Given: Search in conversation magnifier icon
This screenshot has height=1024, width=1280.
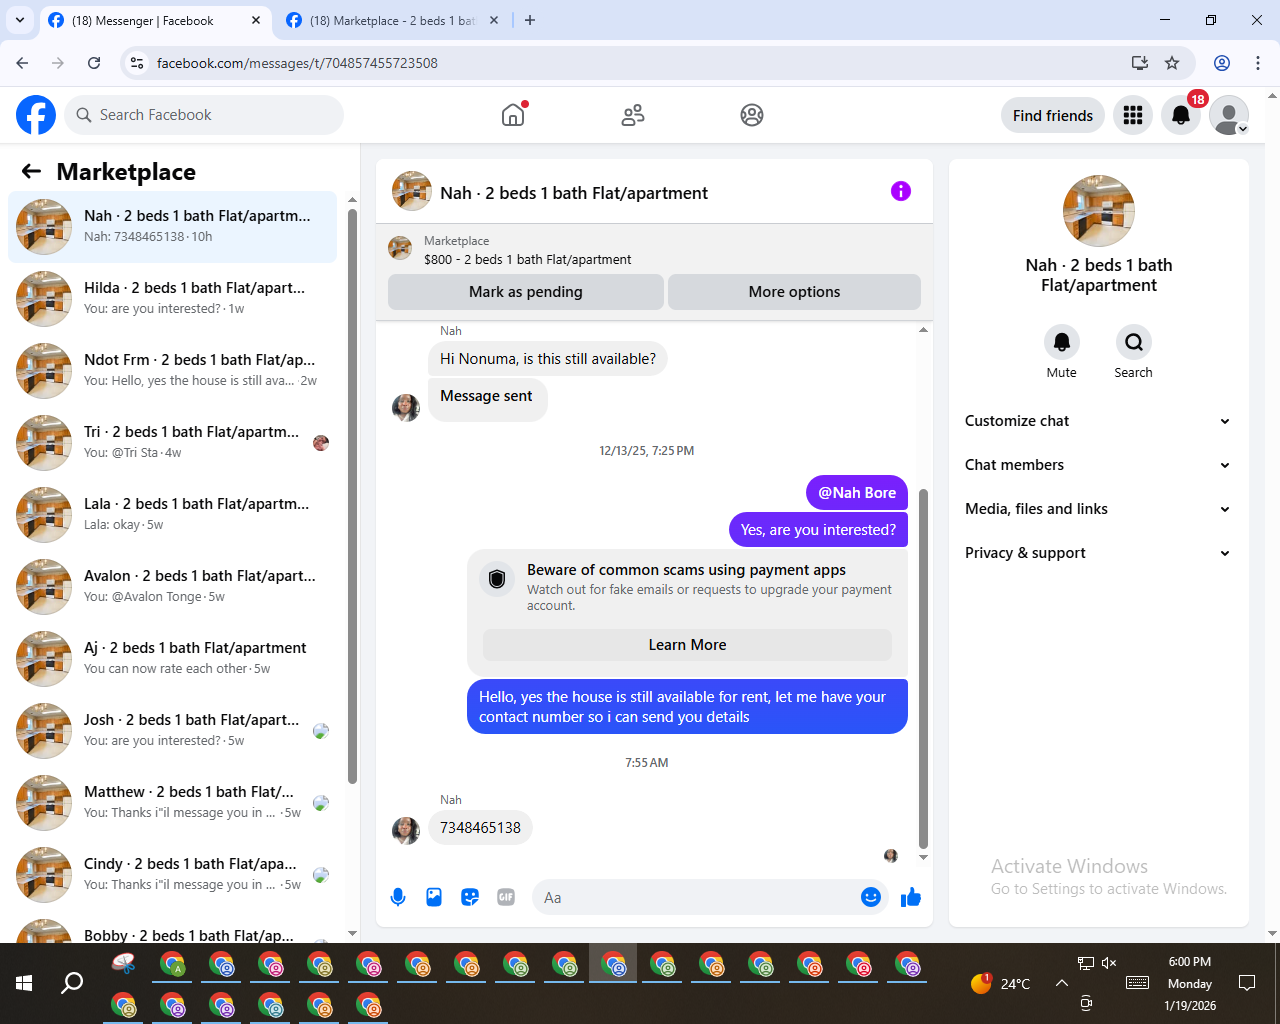Looking at the screenshot, I should coord(1133,342).
